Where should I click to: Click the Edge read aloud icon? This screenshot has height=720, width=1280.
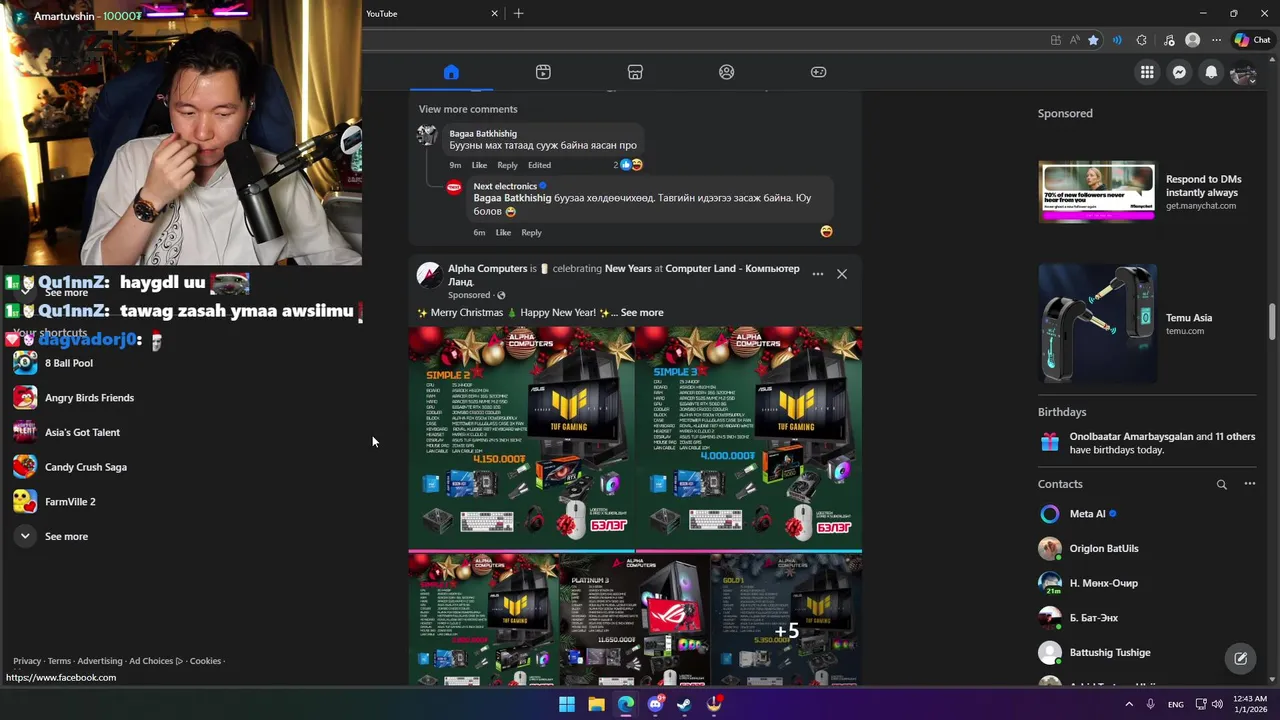[1075, 40]
